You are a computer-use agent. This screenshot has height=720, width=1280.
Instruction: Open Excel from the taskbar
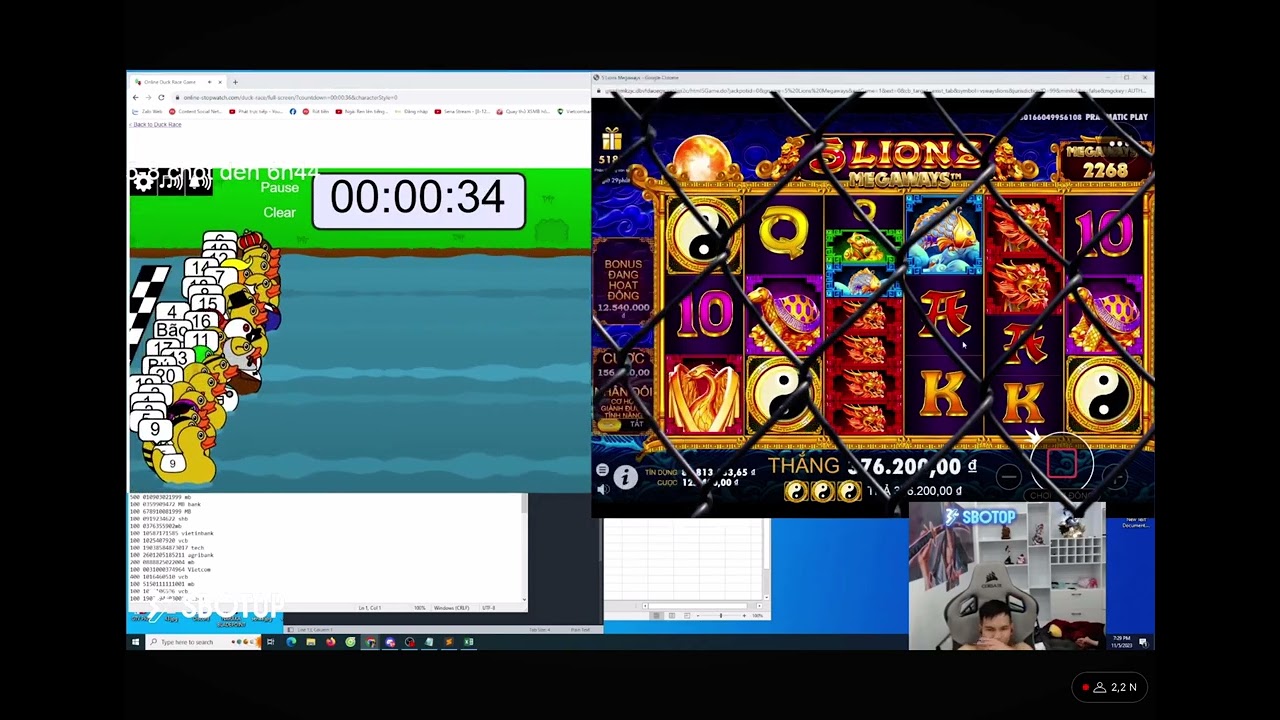point(468,642)
